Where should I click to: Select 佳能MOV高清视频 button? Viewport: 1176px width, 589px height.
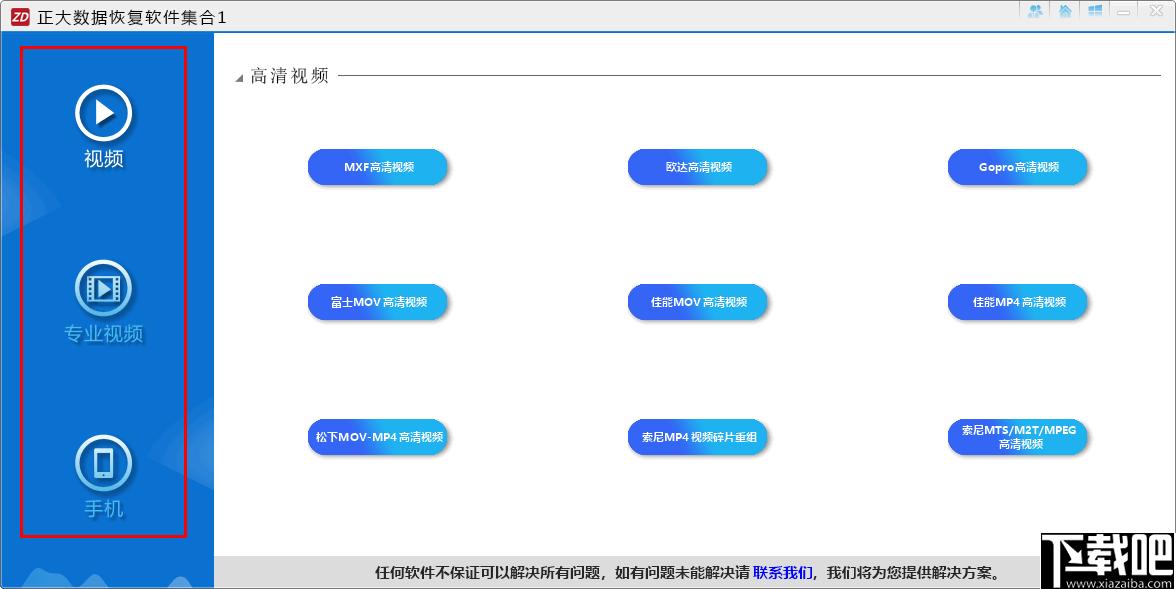pyautogui.click(x=698, y=302)
